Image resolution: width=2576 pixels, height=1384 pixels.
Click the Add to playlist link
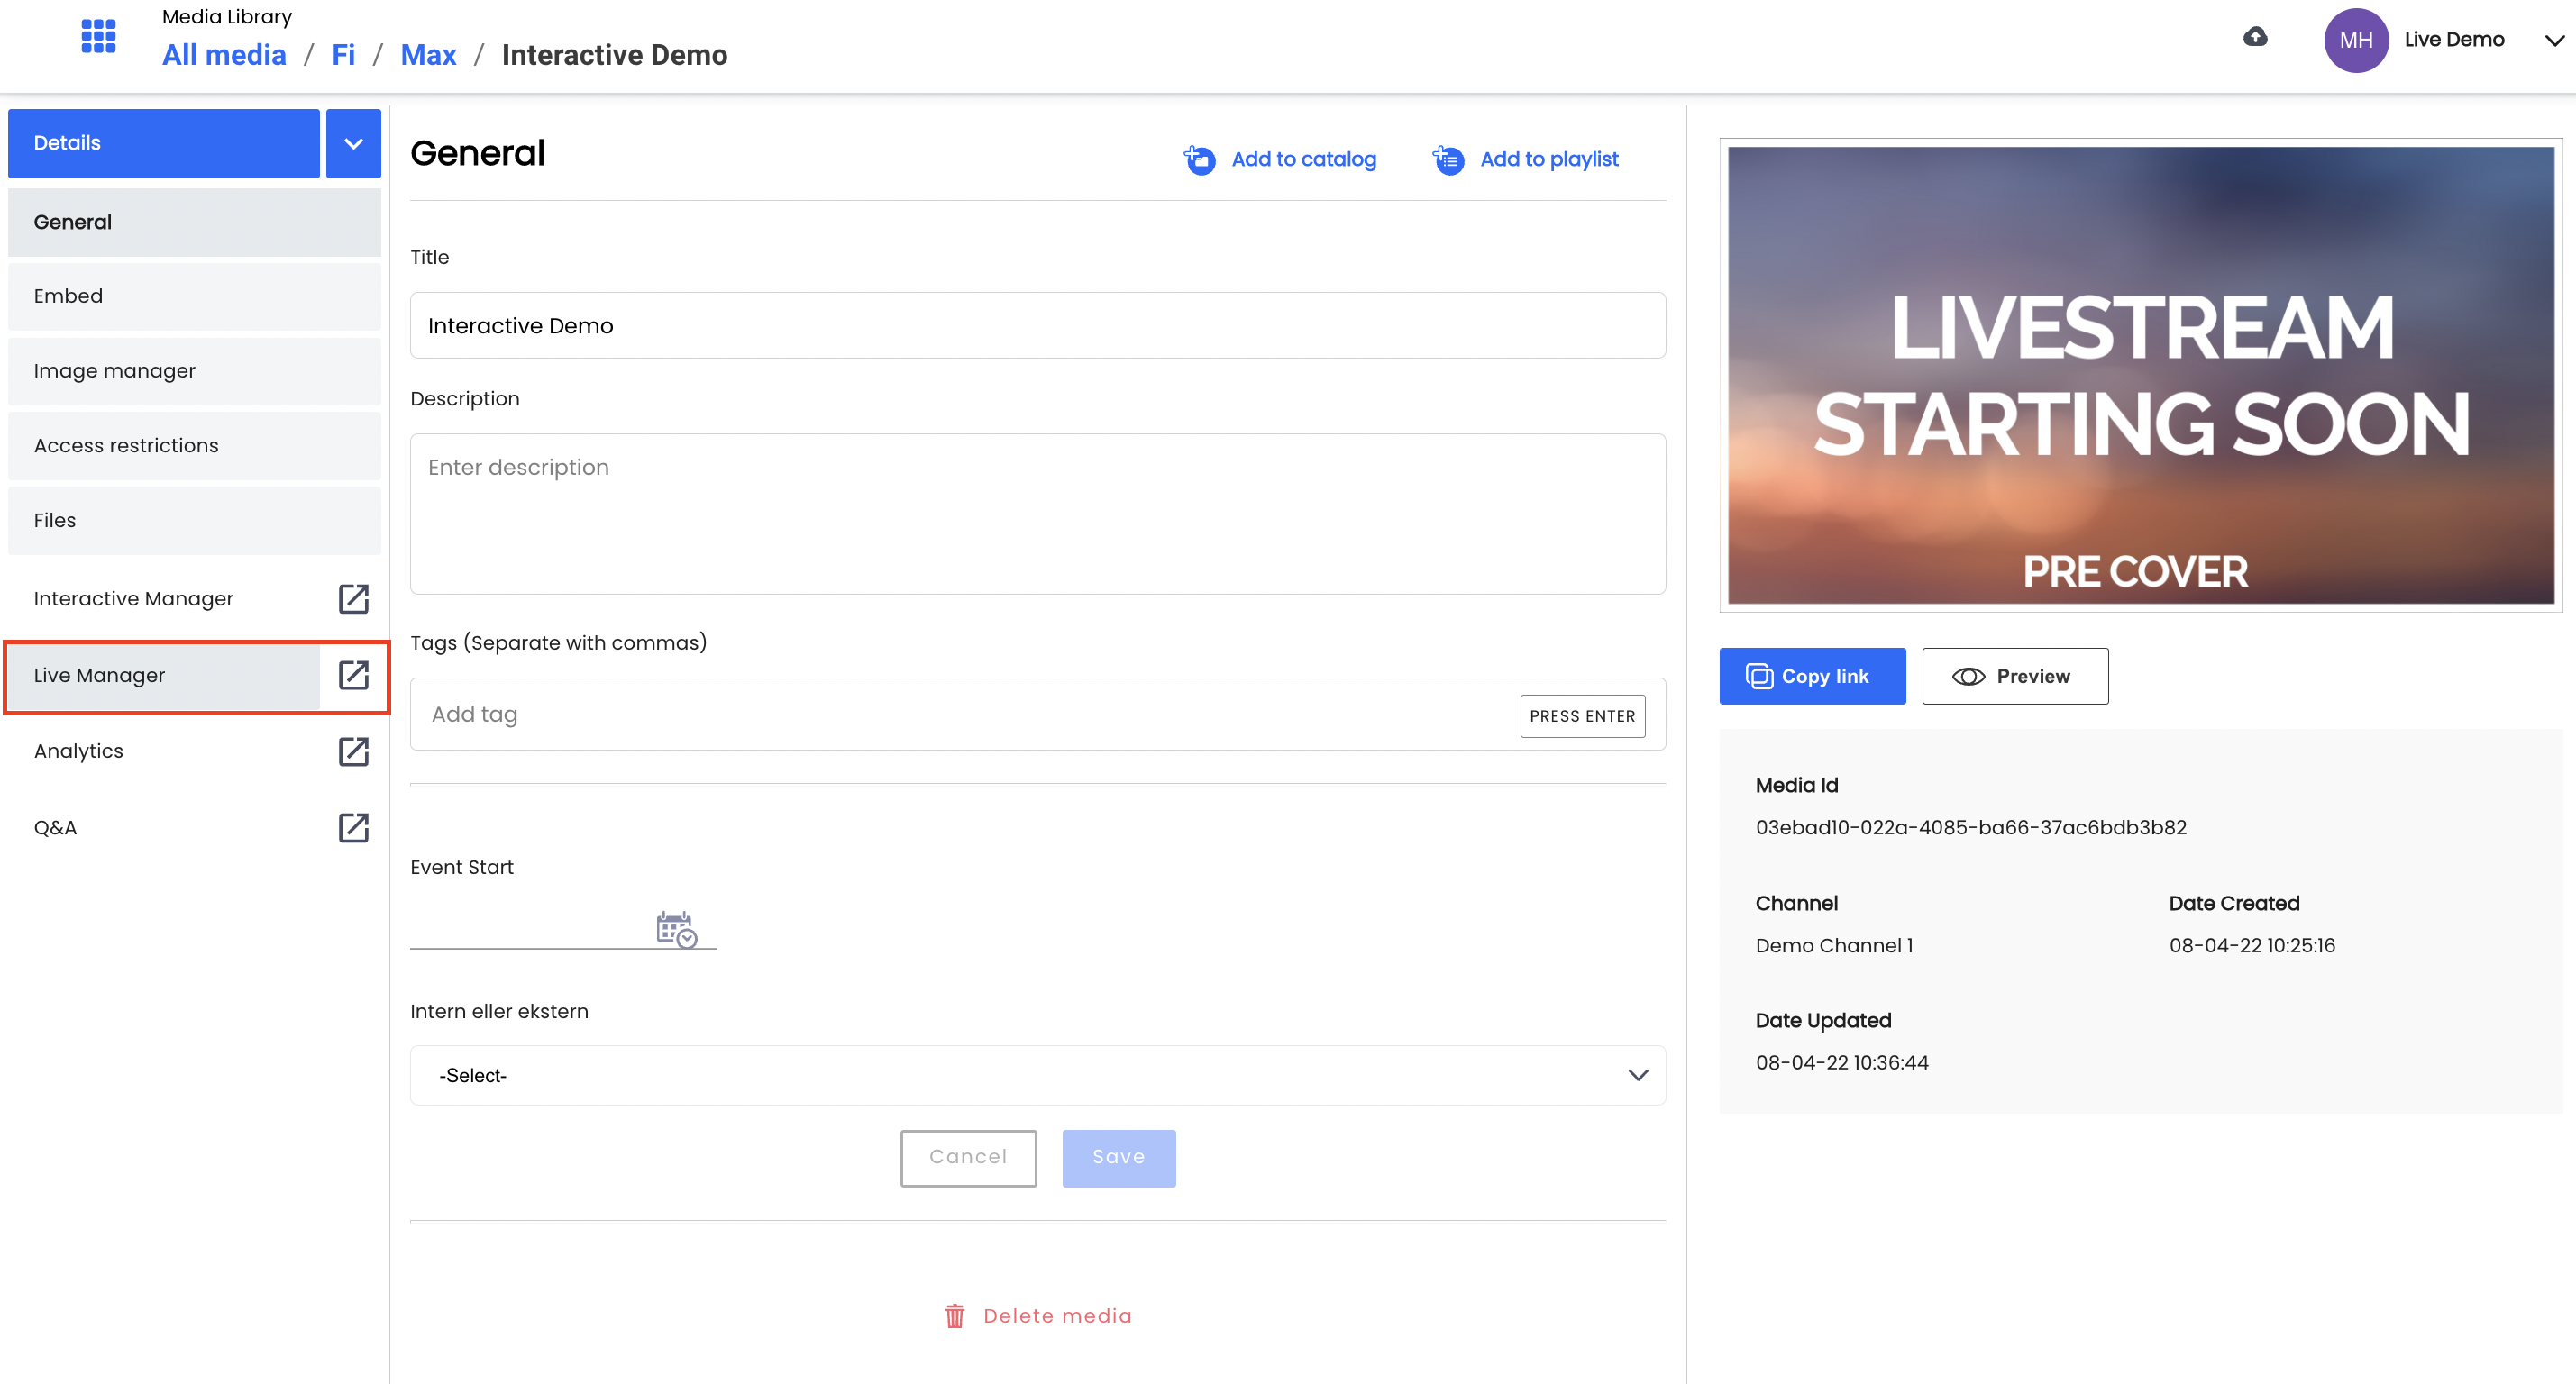click(x=1549, y=159)
